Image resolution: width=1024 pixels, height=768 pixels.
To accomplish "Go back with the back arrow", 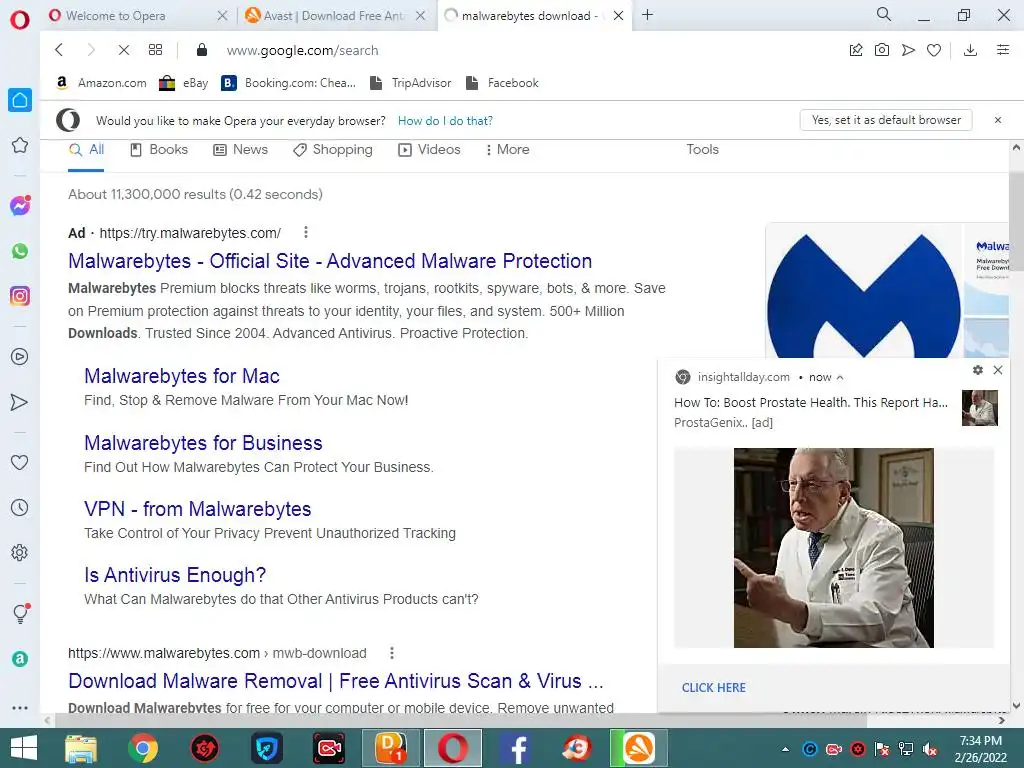I will pos(59,50).
